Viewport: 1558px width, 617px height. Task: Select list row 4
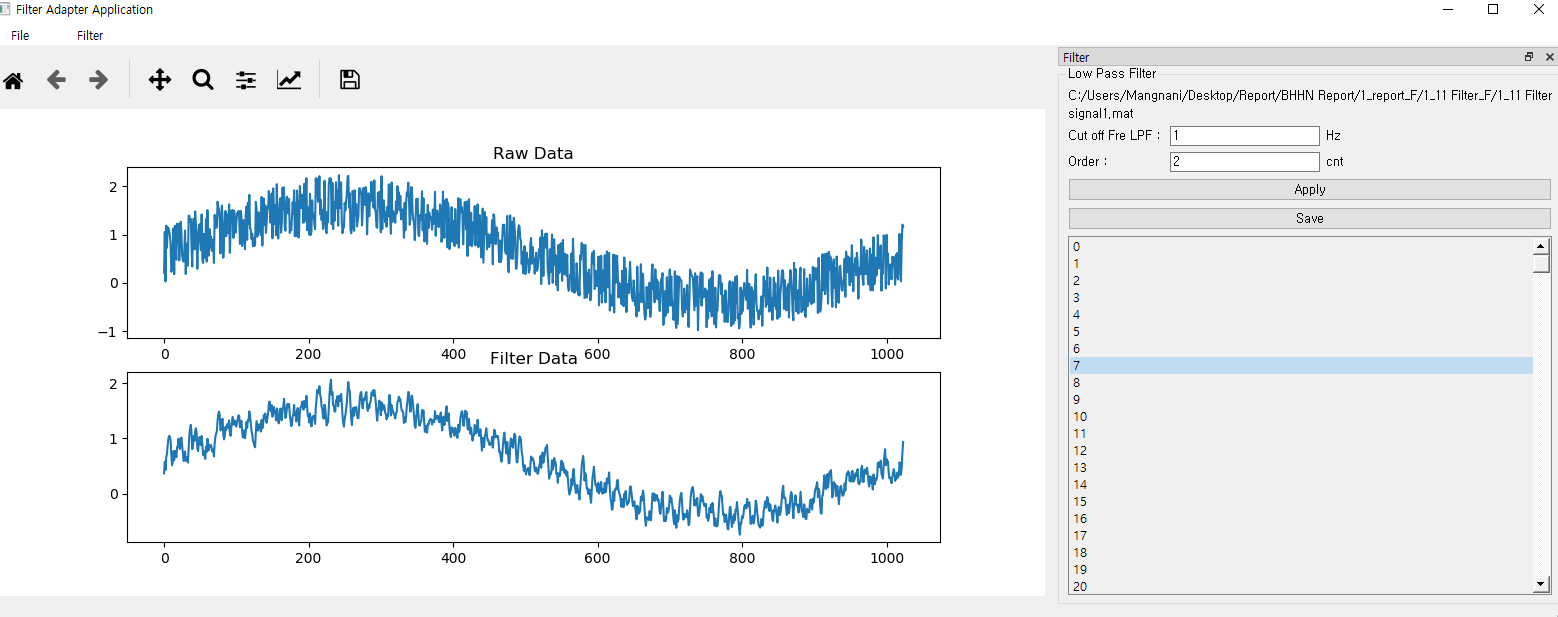pyautogui.click(x=1301, y=314)
